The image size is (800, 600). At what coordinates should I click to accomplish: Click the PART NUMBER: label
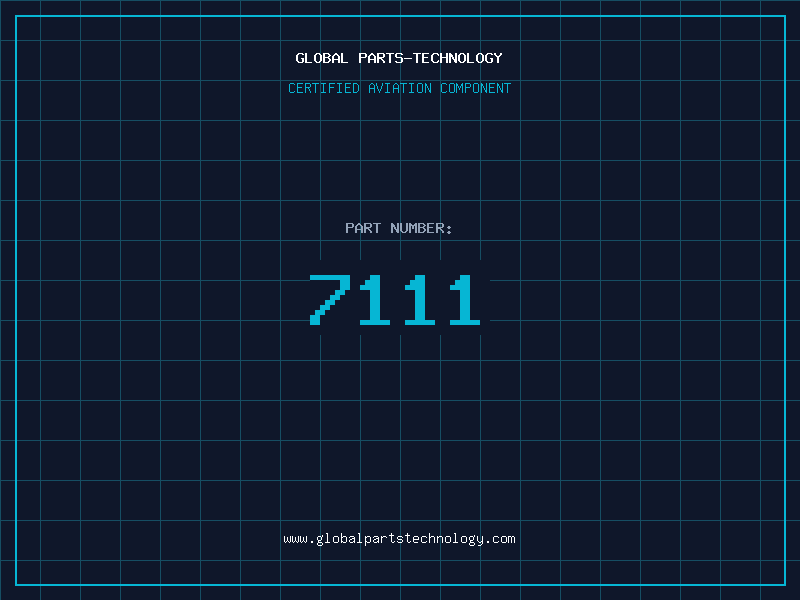399,228
